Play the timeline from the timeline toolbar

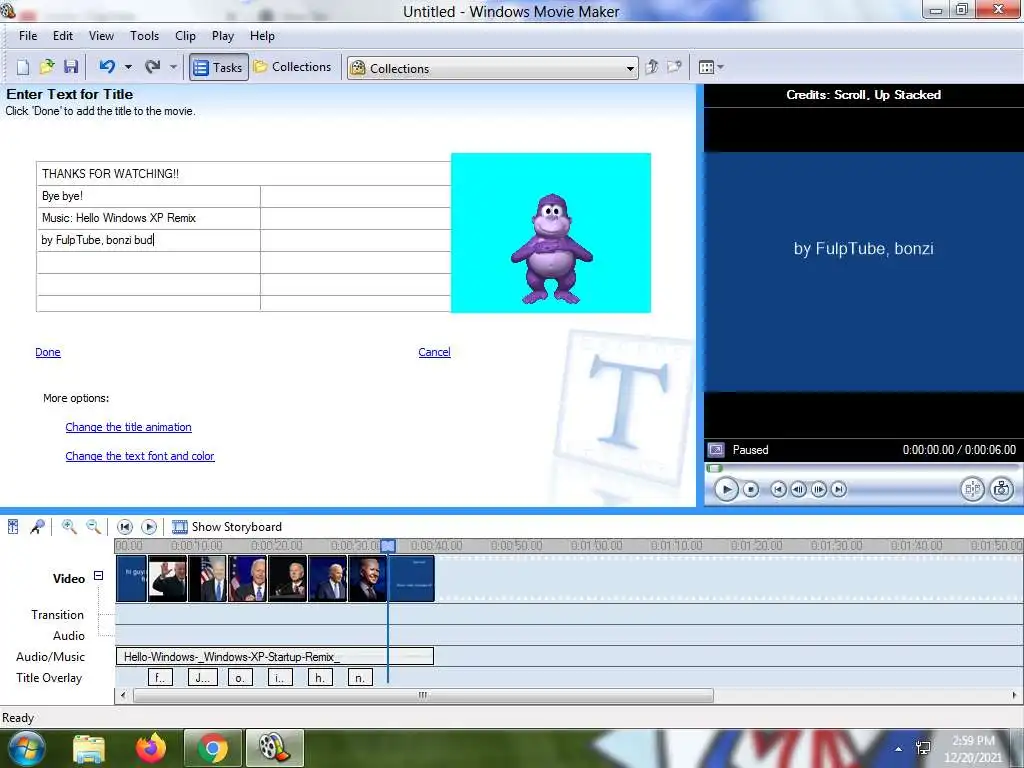pos(149,527)
